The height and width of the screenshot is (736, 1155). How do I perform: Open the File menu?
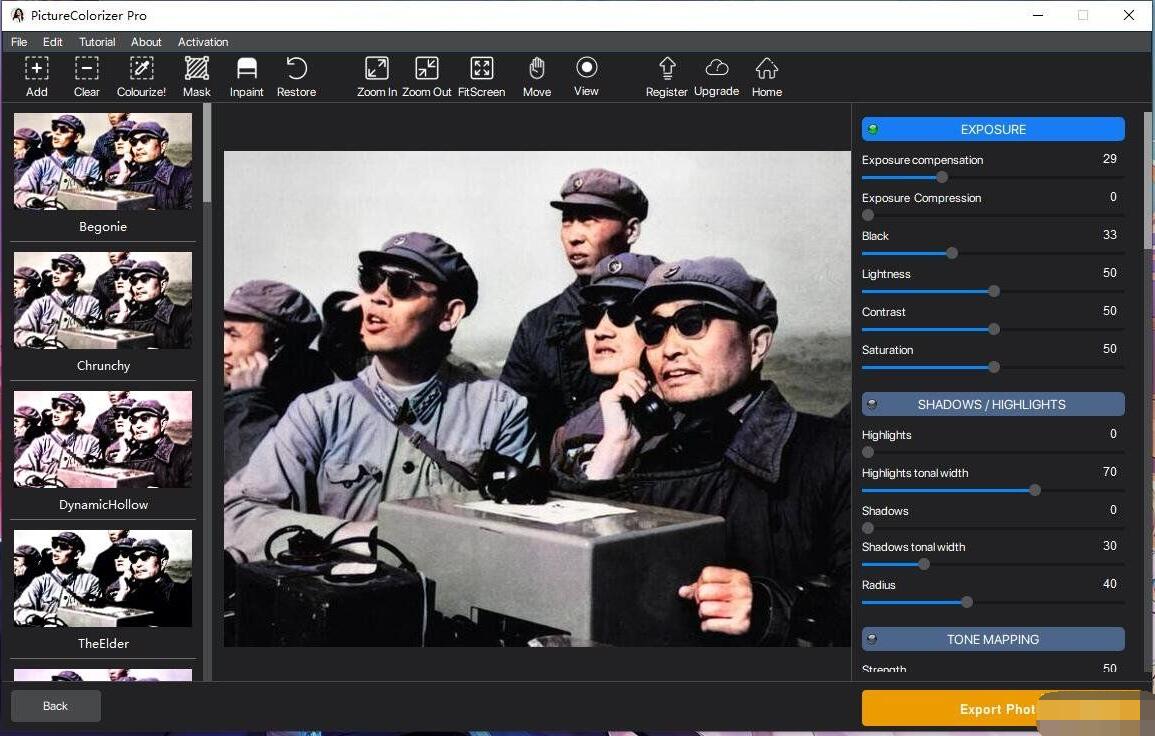[19, 42]
